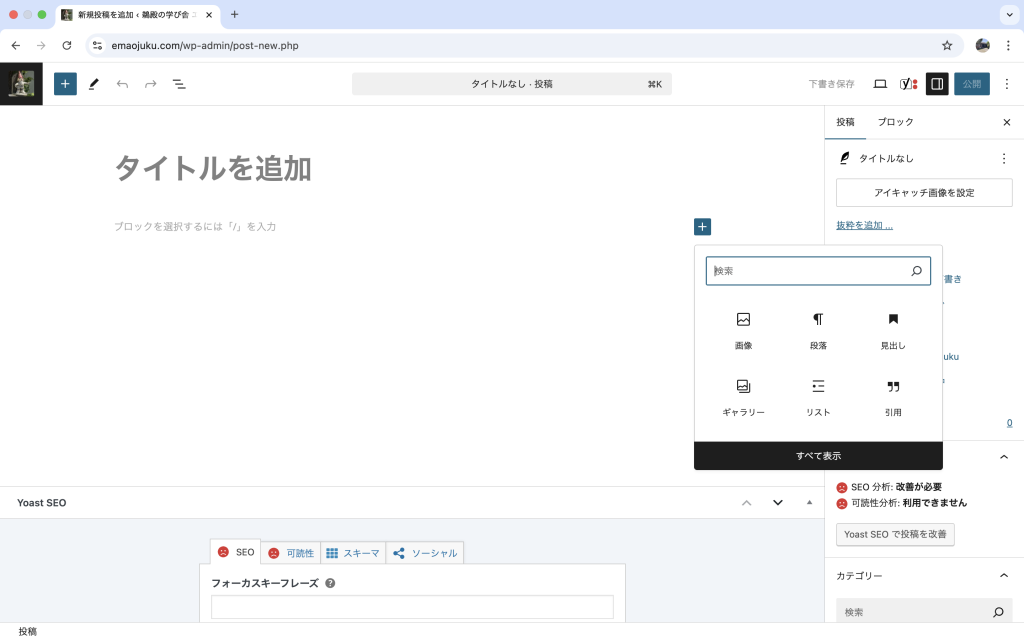Select the SEO tab in Yoast
The height and width of the screenshot is (640, 1024).
click(x=236, y=552)
